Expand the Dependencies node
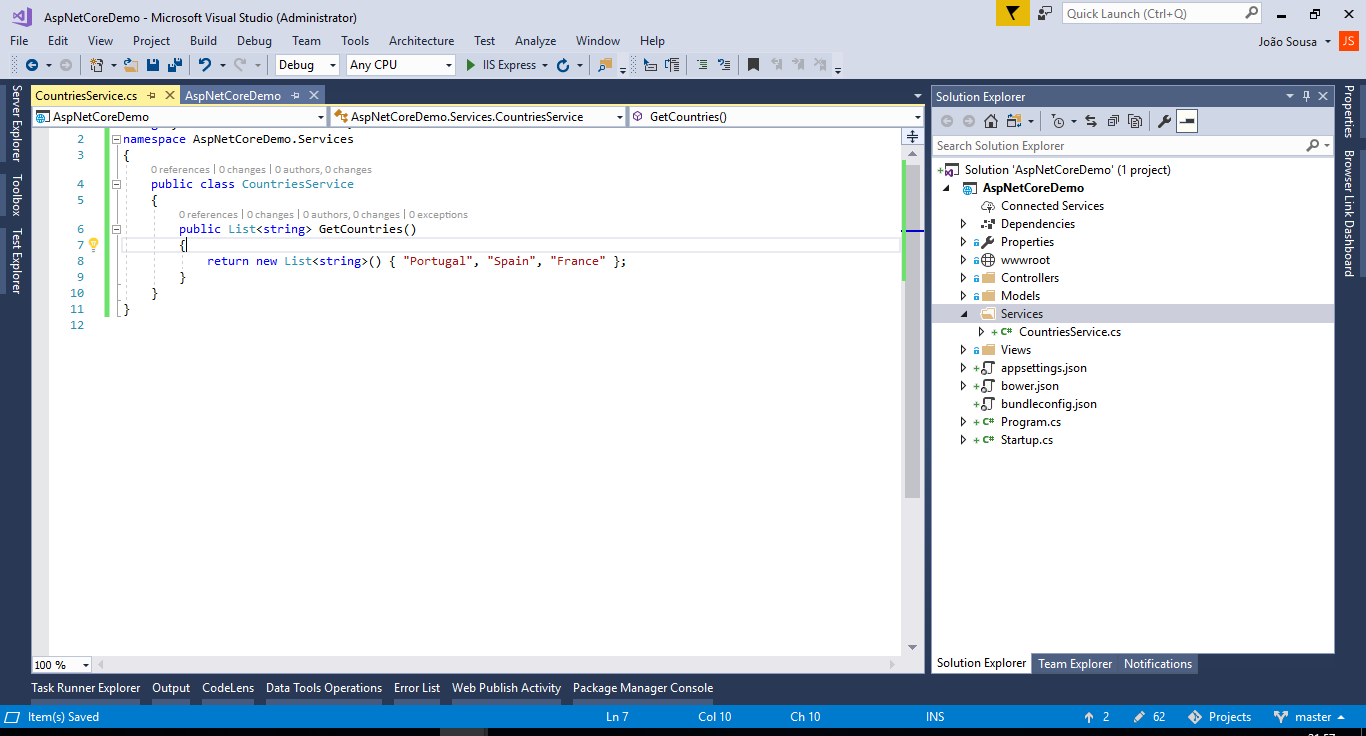This screenshot has height=736, width=1366. click(x=963, y=224)
